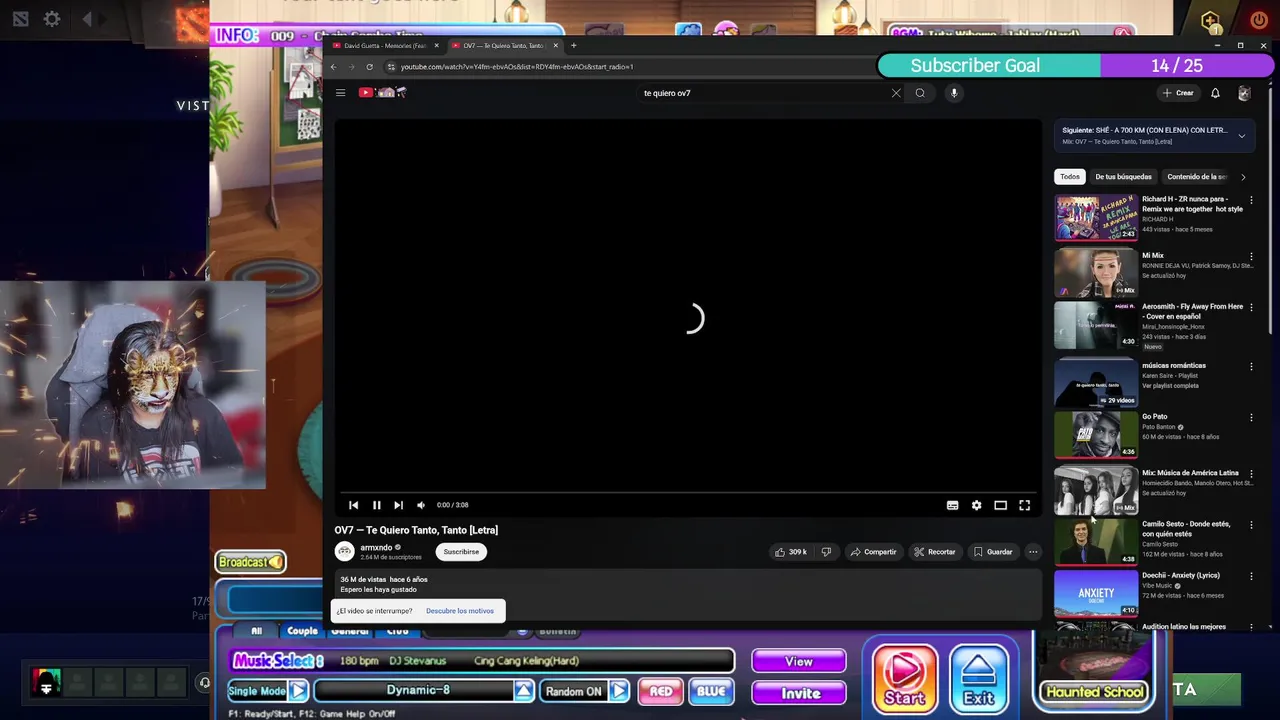Open YouTube notifications bell
Viewport: 1280px width, 720px height.
[1215, 93]
